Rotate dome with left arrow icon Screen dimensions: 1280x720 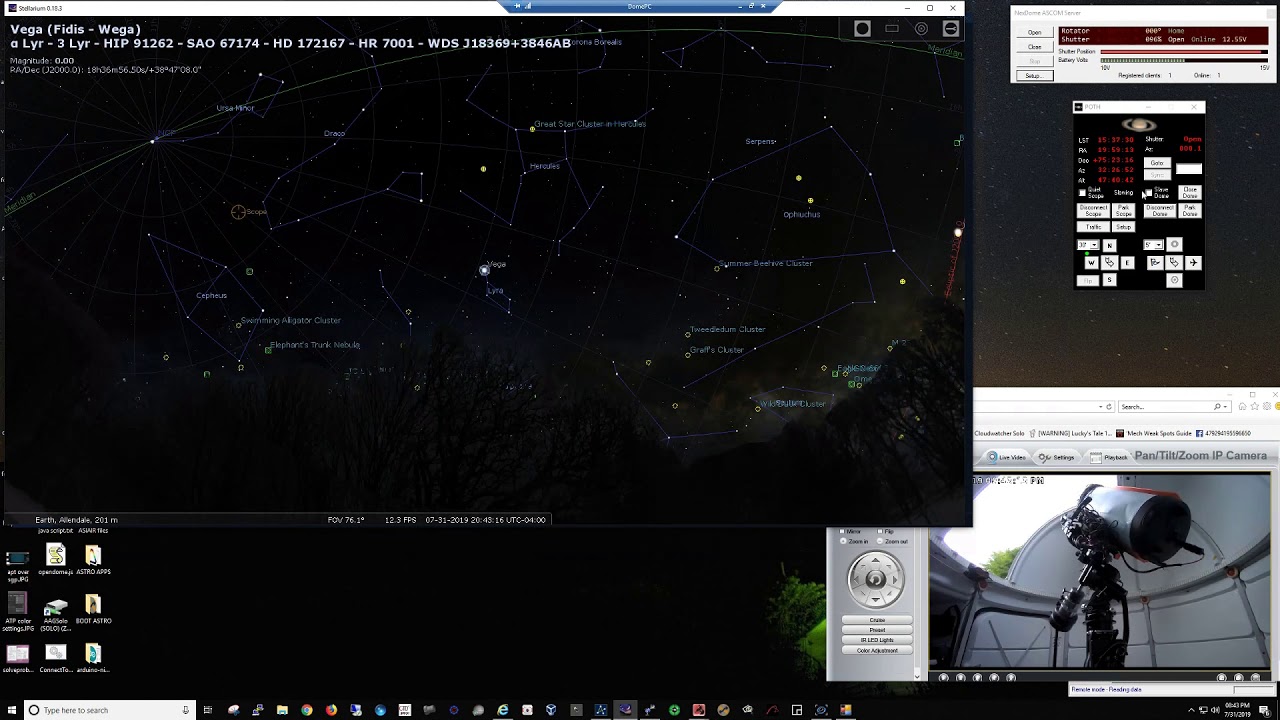[1155, 262]
